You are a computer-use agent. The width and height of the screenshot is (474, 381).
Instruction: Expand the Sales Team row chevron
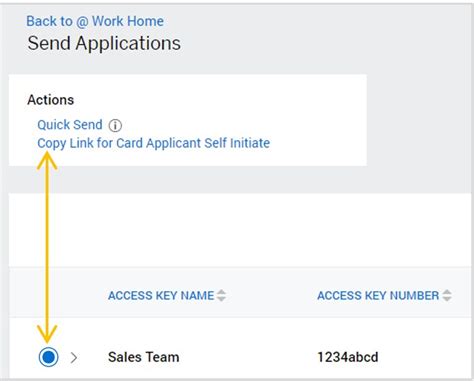74,358
